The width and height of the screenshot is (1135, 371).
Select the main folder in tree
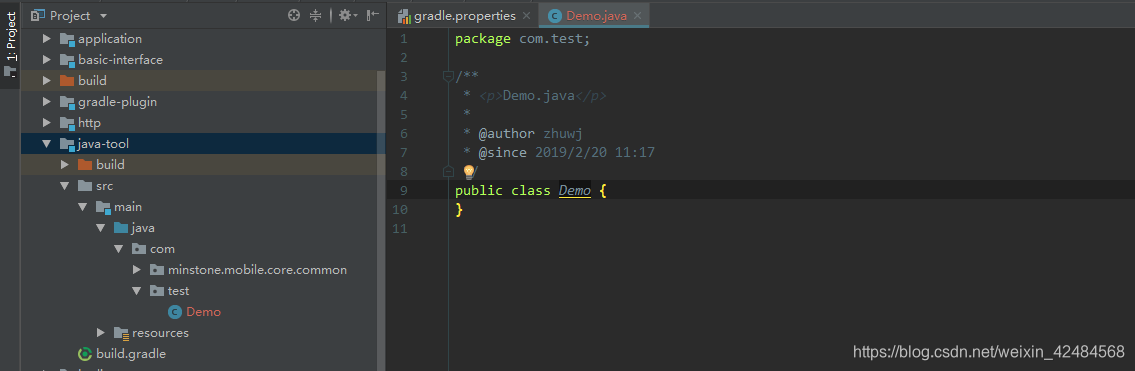(x=199, y=207)
